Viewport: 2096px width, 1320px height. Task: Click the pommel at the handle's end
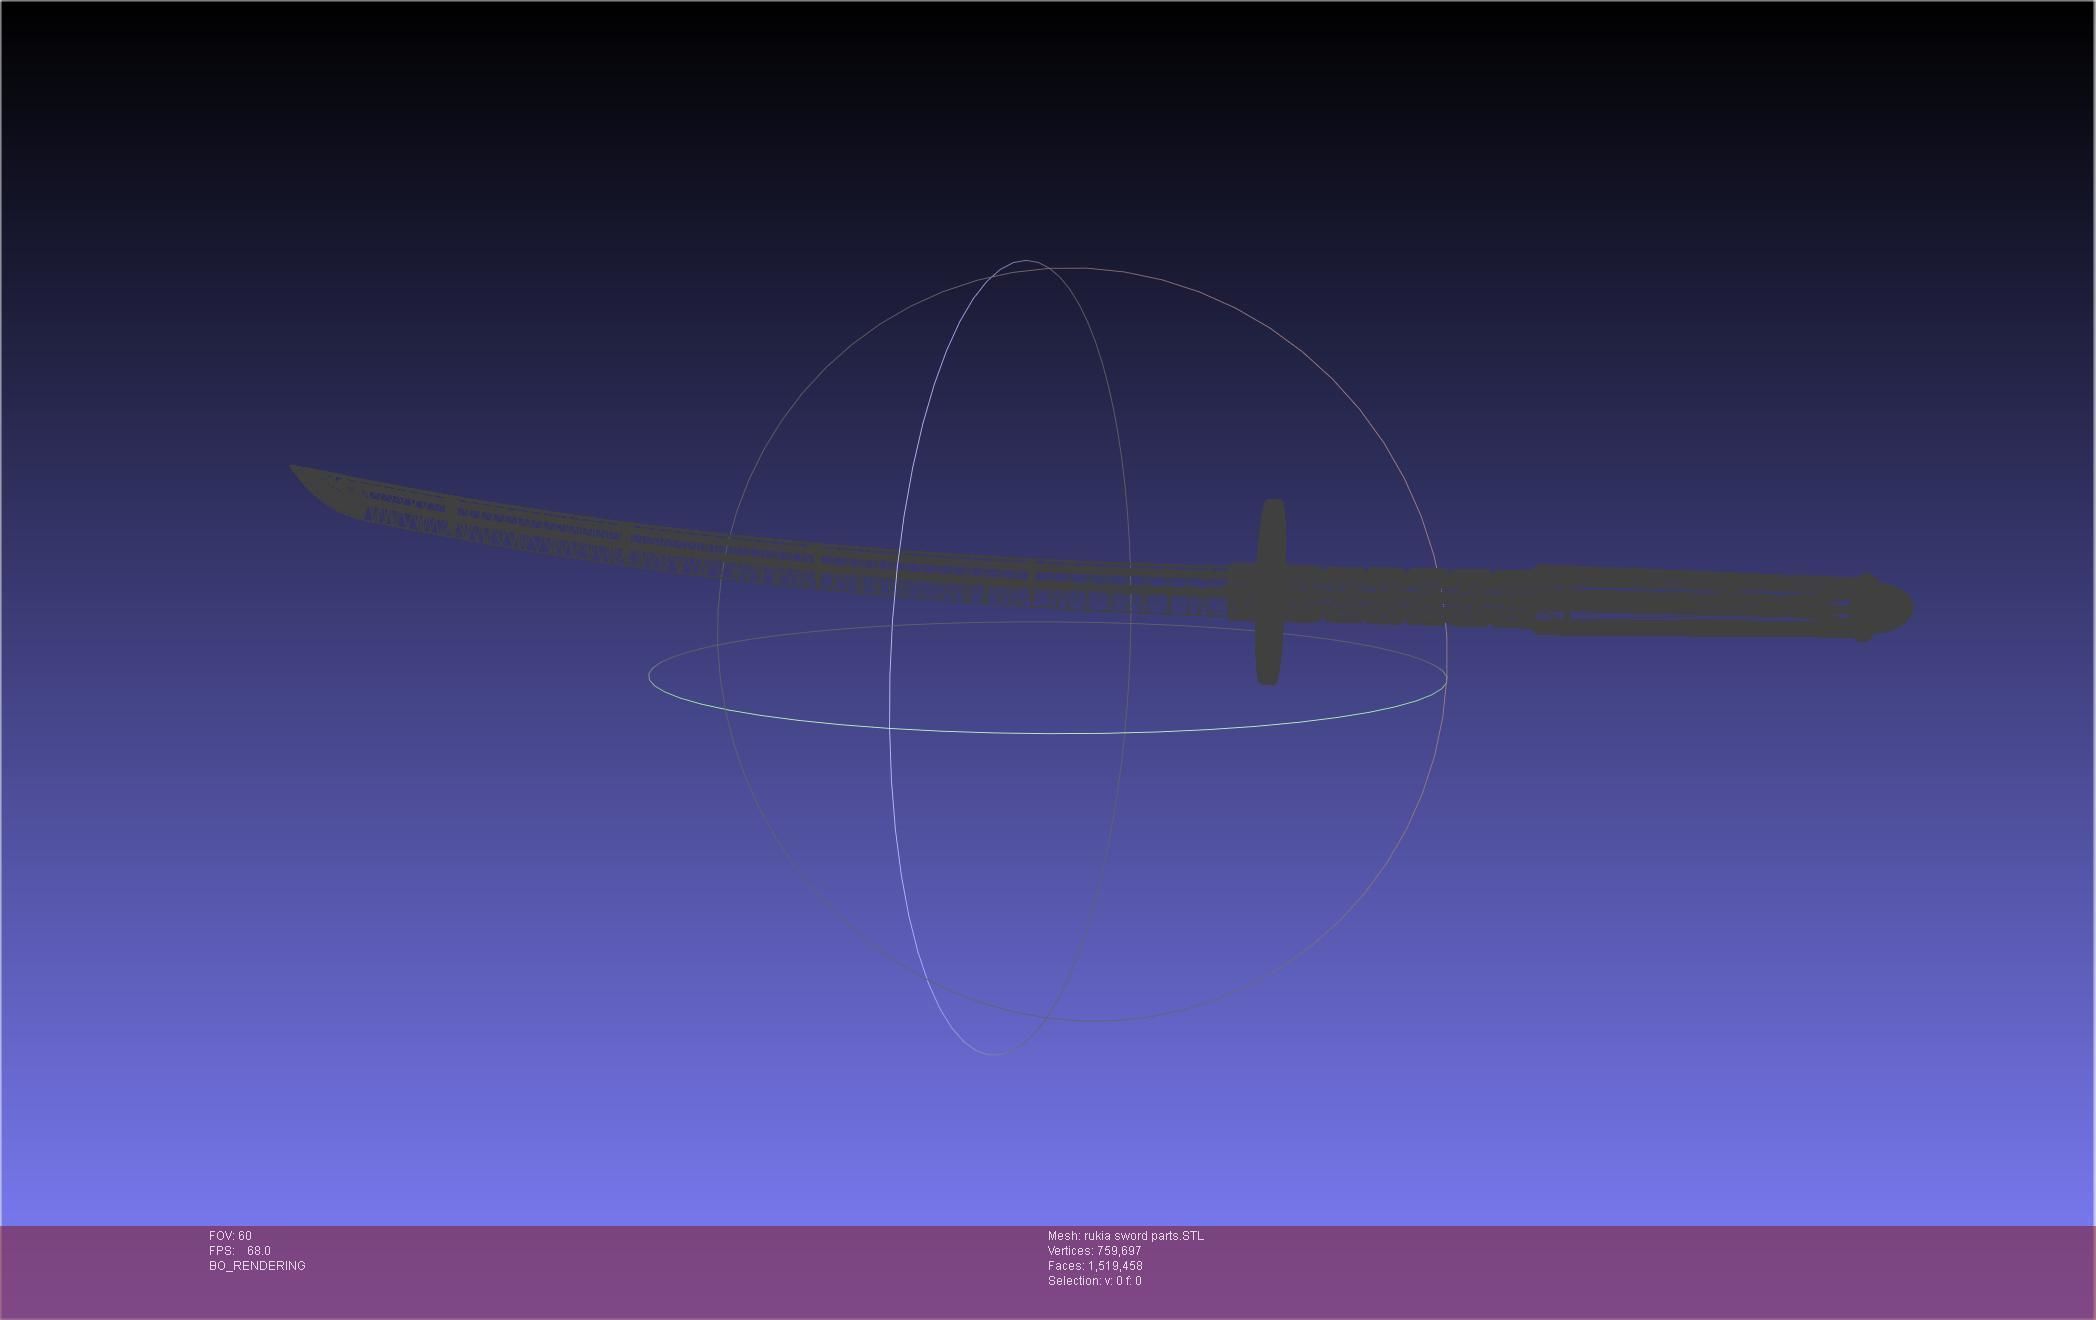[1888, 607]
